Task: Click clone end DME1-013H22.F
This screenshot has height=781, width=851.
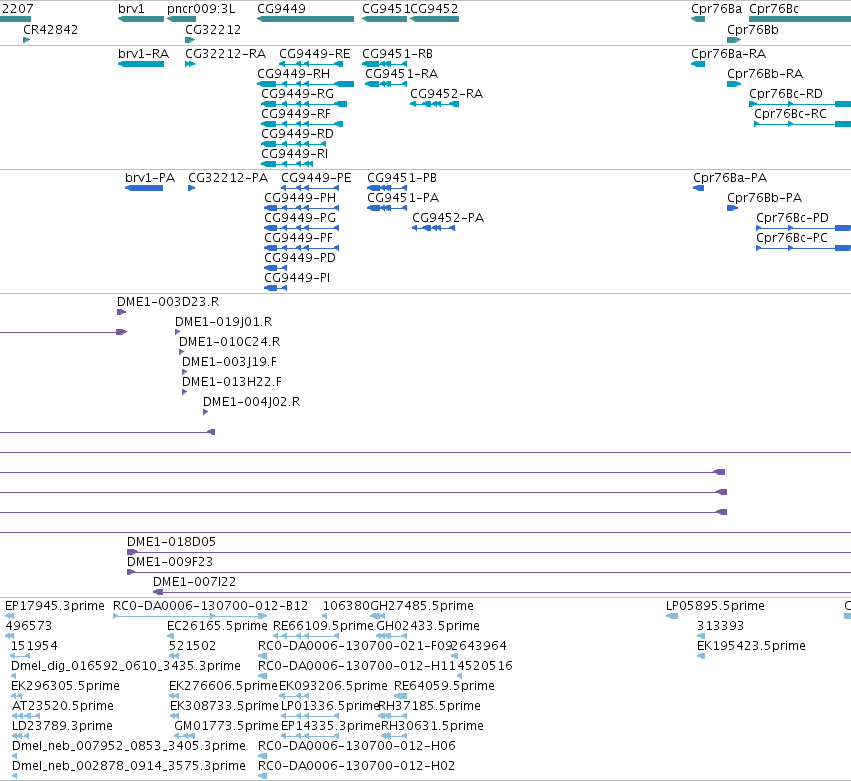Action: coord(232,383)
